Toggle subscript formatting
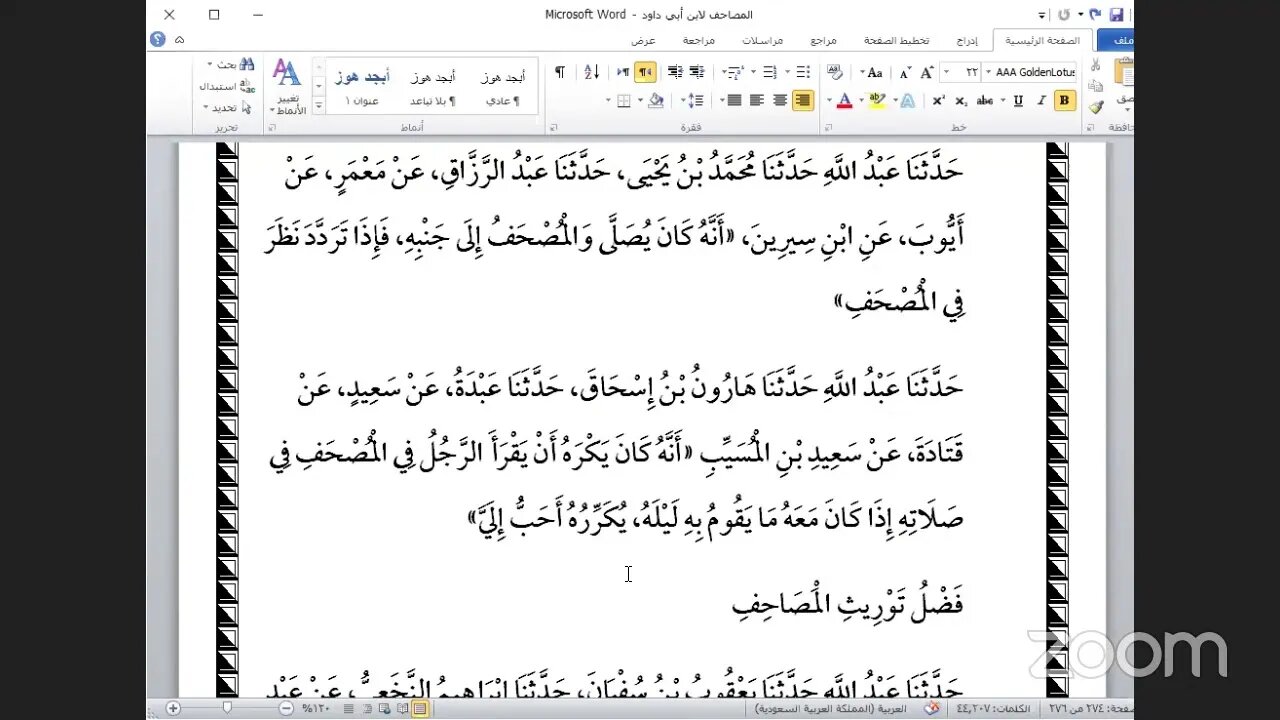This screenshot has width=1280, height=720. tap(961, 100)
